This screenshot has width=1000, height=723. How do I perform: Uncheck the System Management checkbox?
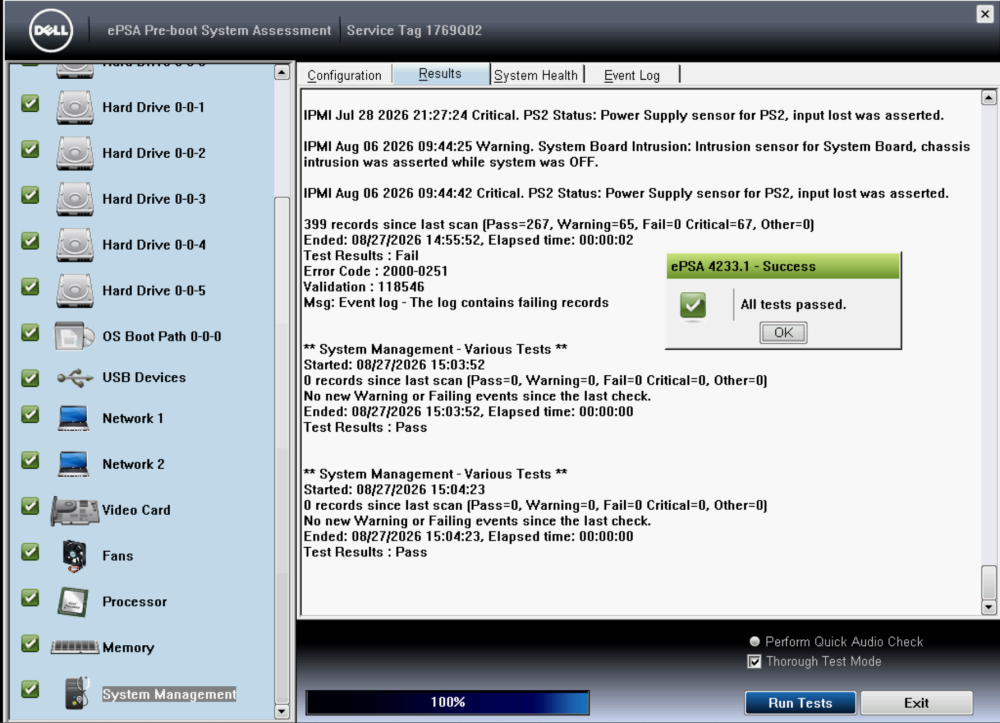pos(30,689)
